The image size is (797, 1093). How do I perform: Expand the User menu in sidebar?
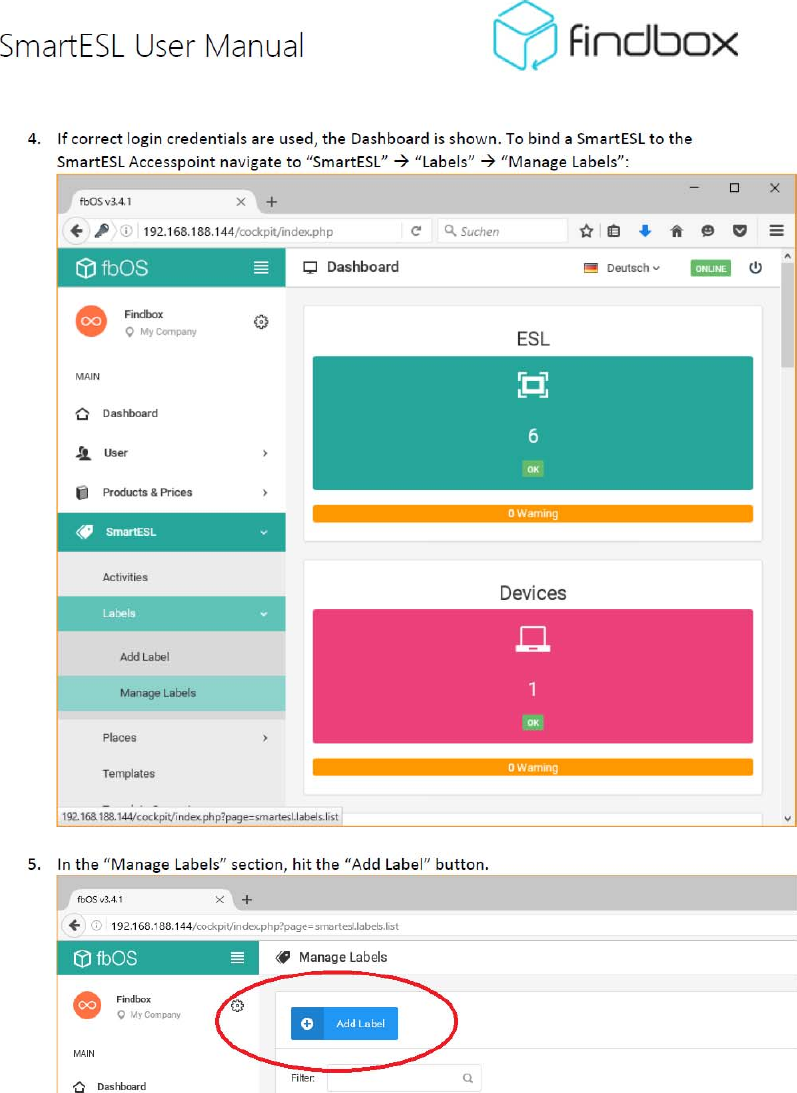(x=172, y=453)
